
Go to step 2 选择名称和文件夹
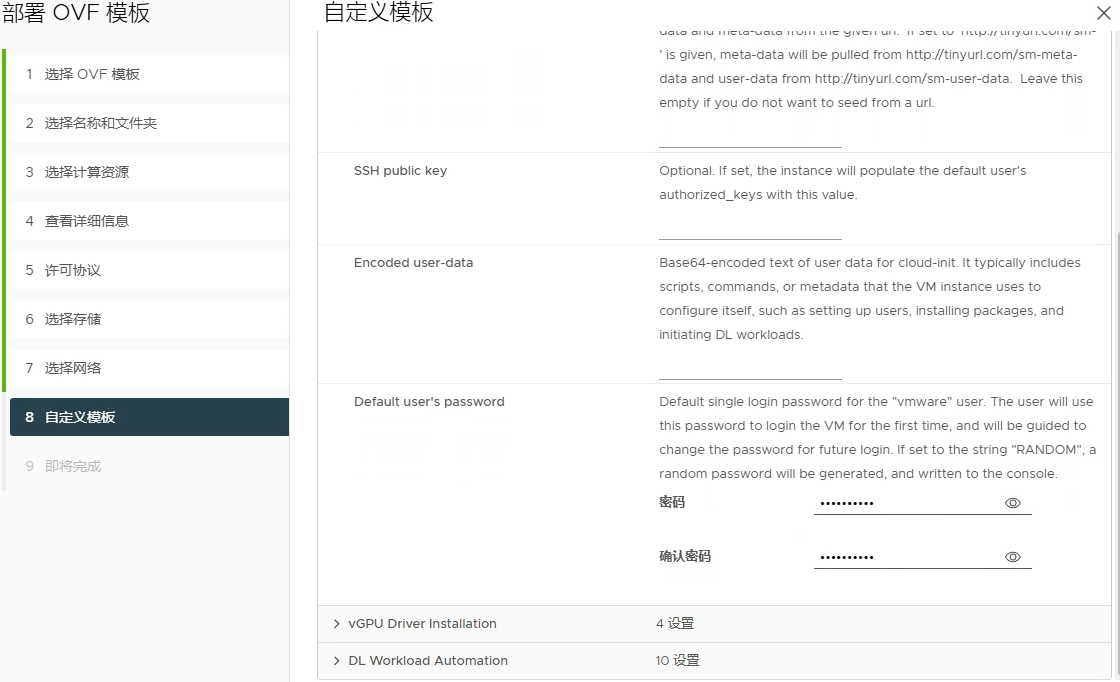click(100, 123)
